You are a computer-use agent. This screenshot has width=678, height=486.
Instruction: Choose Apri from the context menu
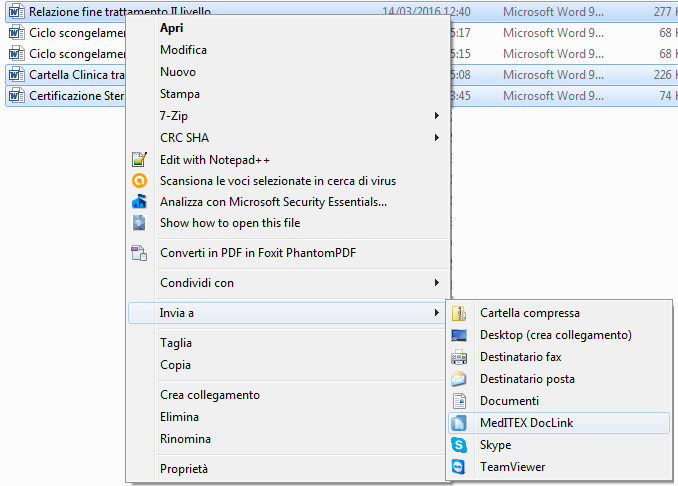coord(172,28)
